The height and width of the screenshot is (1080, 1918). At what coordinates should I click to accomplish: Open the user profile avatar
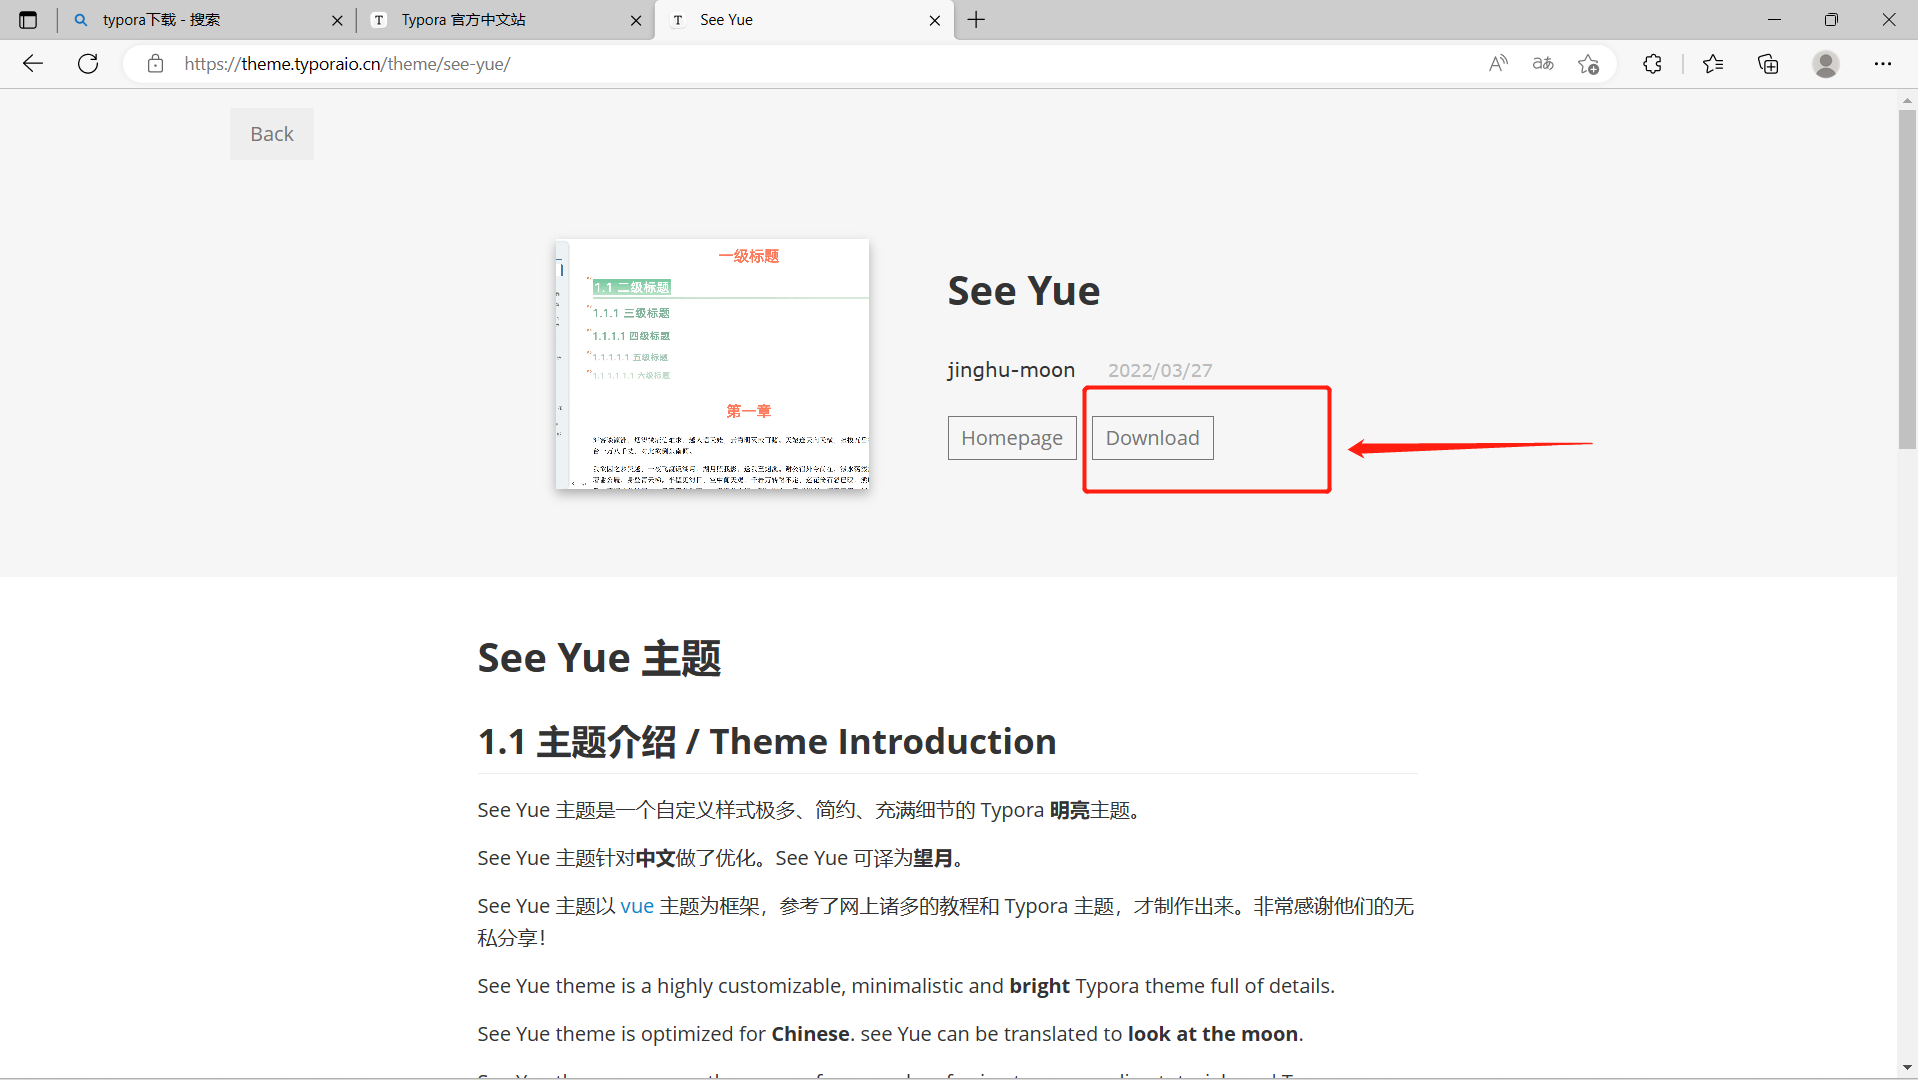pyautogui.click(x=1826, y=64)
